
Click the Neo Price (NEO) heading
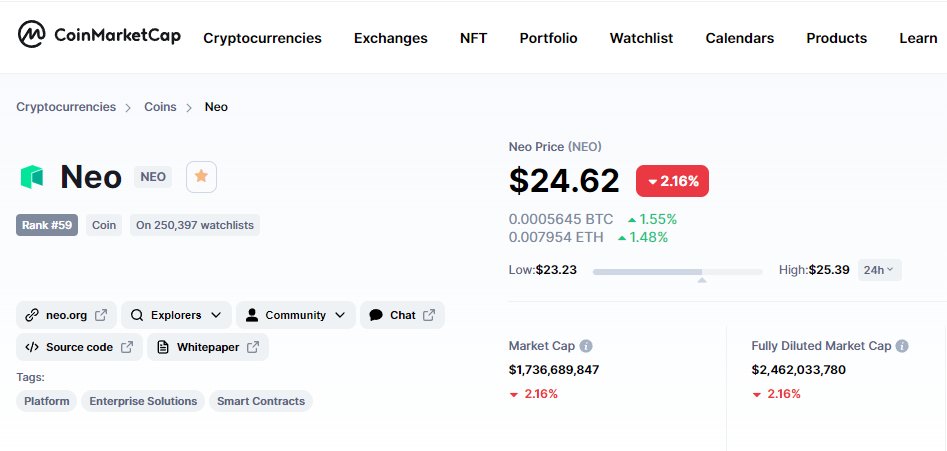pos(555,147)
